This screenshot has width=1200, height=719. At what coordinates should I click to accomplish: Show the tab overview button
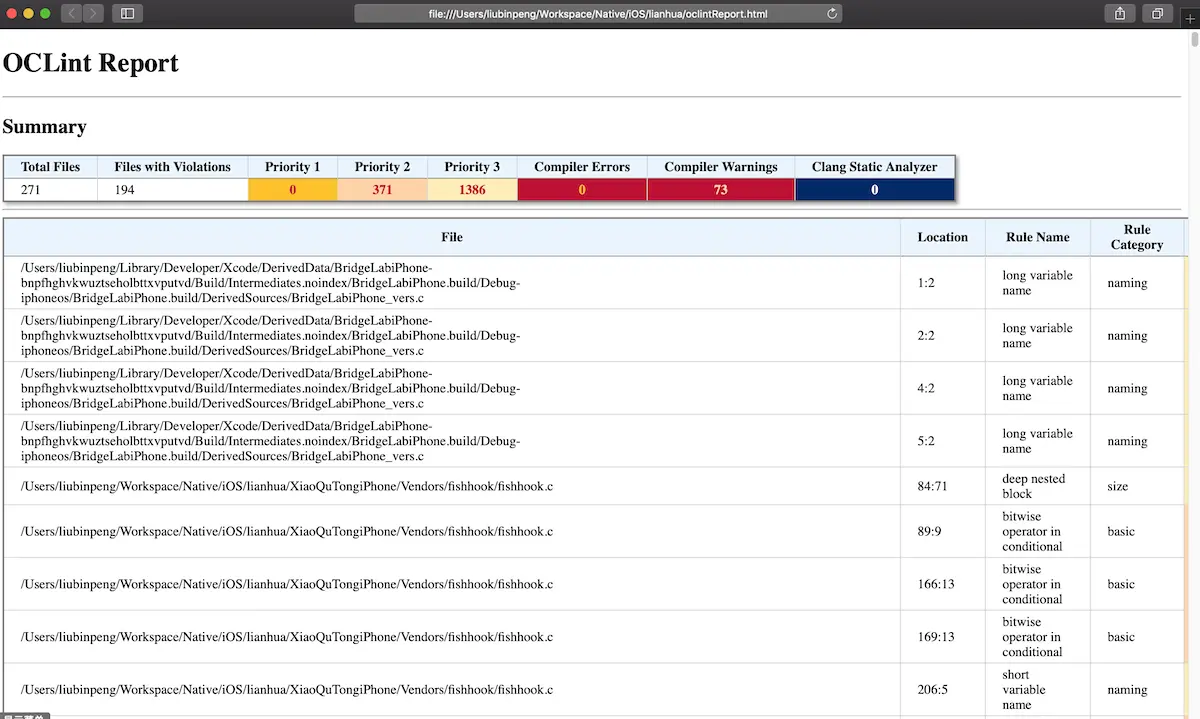(x=1158, y=14)
